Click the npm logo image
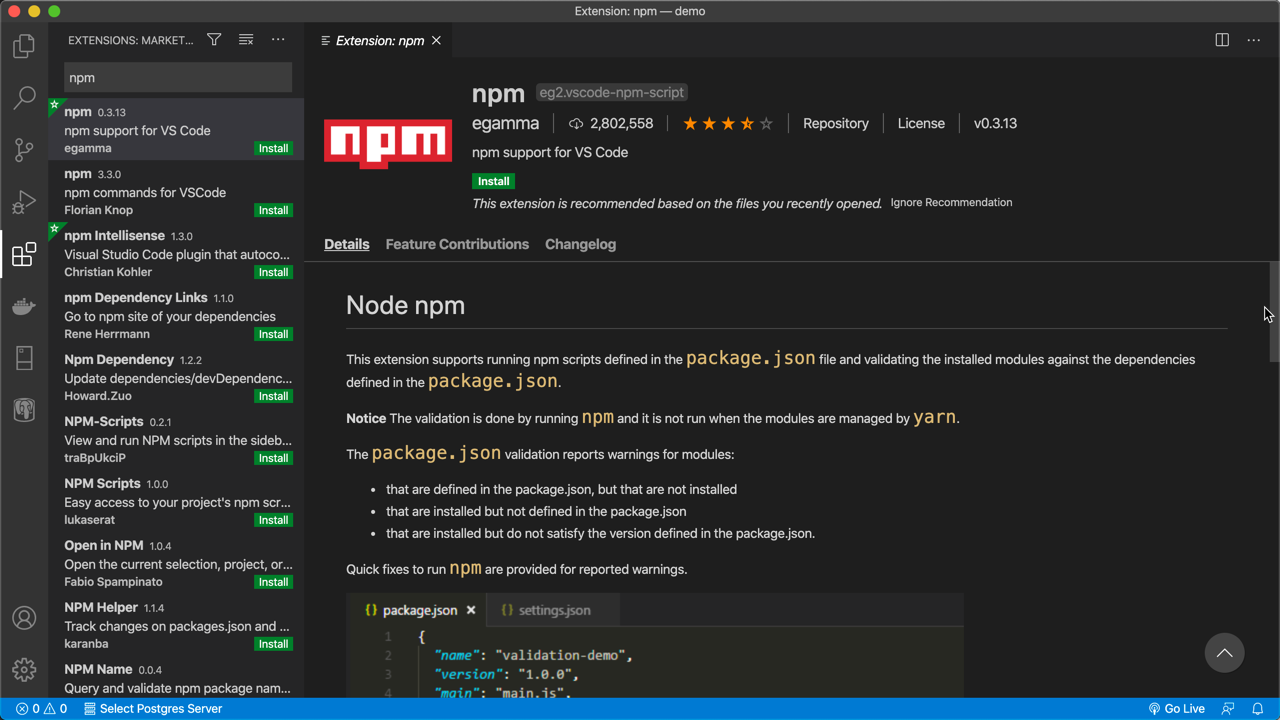Viewport: 1280px width, 720px height. click(388, 143)
